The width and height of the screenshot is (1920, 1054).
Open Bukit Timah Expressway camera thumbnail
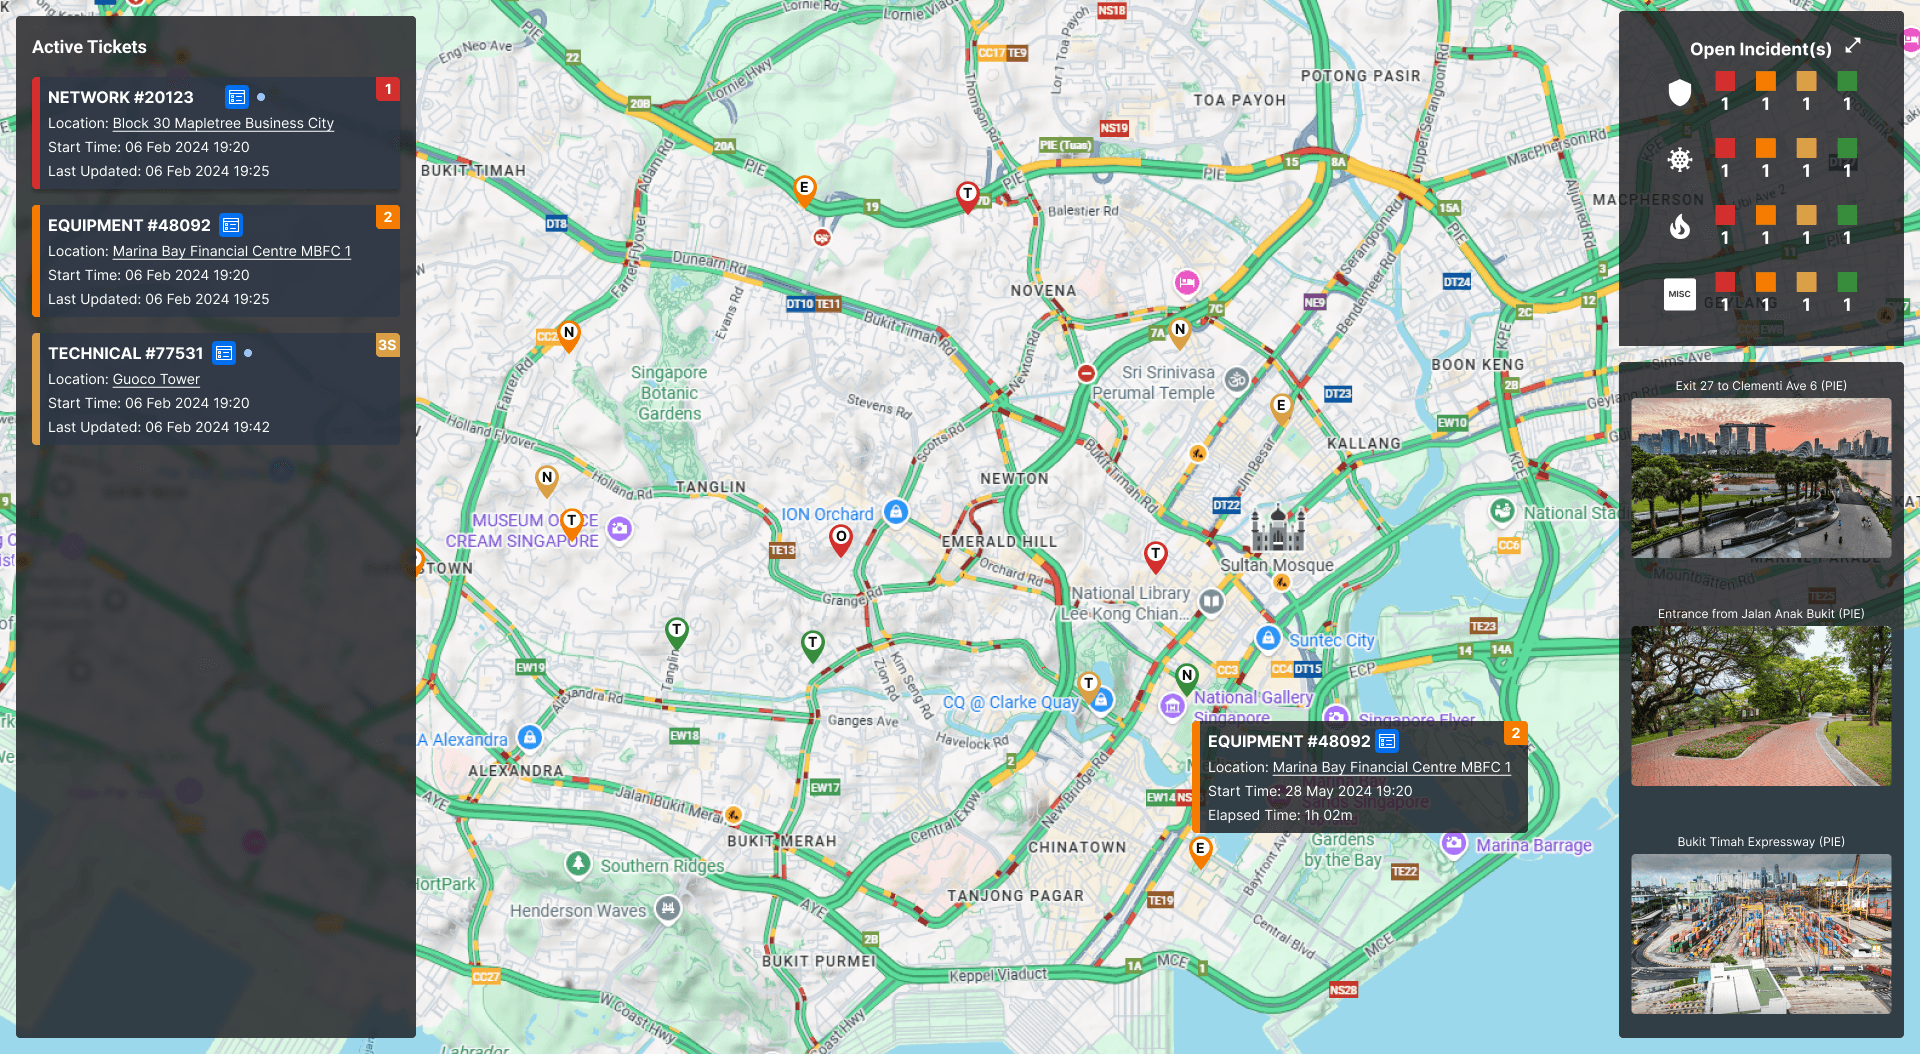pyautogui.click(x=1760, y=933)
